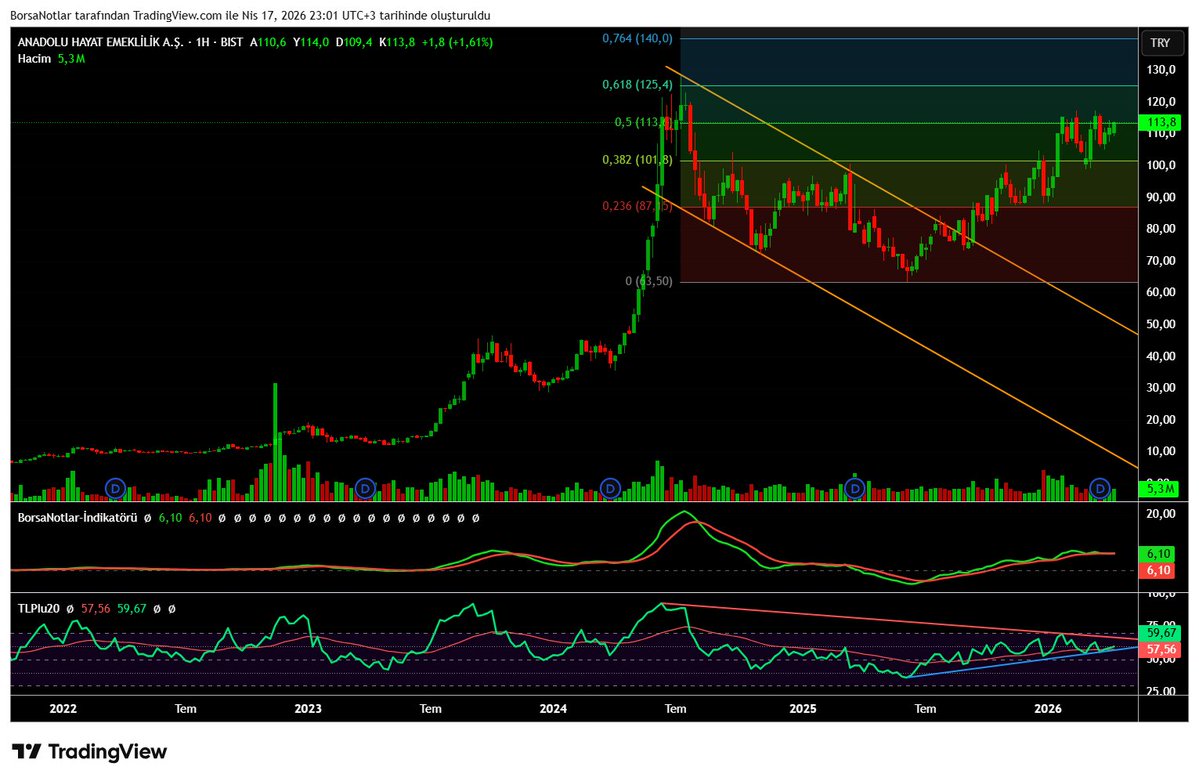Viewport: 1199px width, 781px height.
Task: Click the +1,8 (+1,61%) change value
Action: tap(457, 42)
